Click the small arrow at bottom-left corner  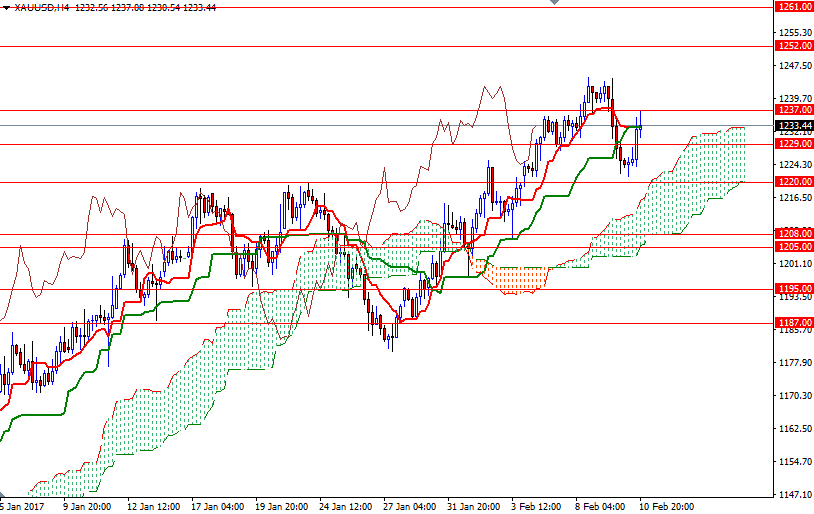tap(3, 494)
